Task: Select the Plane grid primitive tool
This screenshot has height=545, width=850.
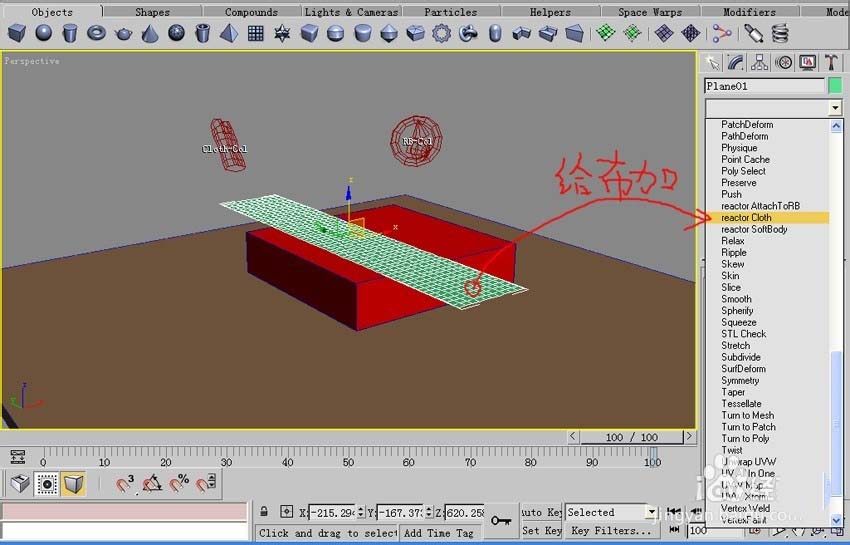Action: click(x=255, y=34)
